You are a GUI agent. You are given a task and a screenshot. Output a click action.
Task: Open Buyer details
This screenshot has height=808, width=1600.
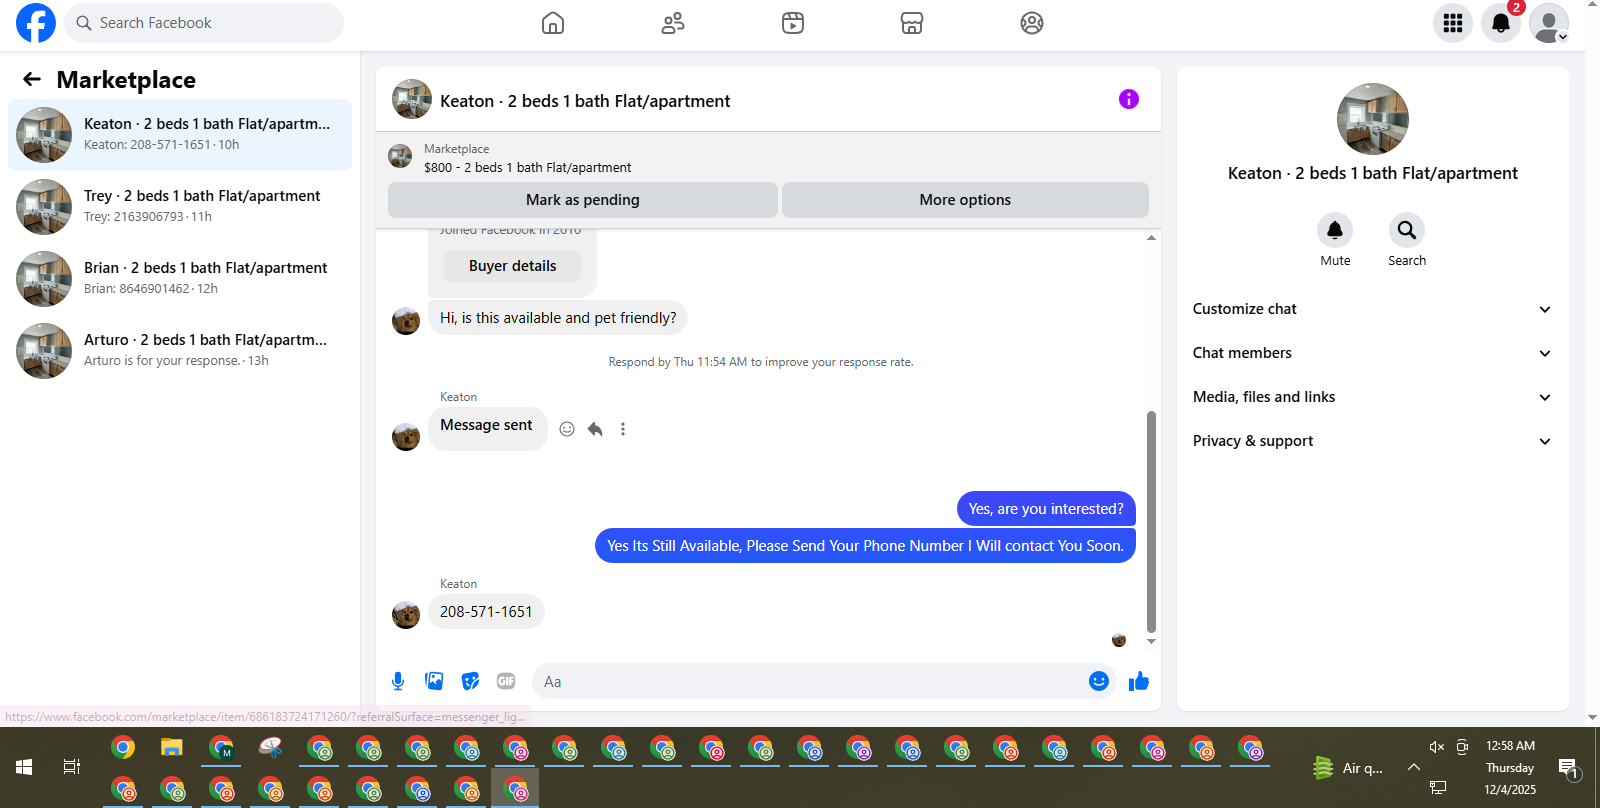point(512,266)
